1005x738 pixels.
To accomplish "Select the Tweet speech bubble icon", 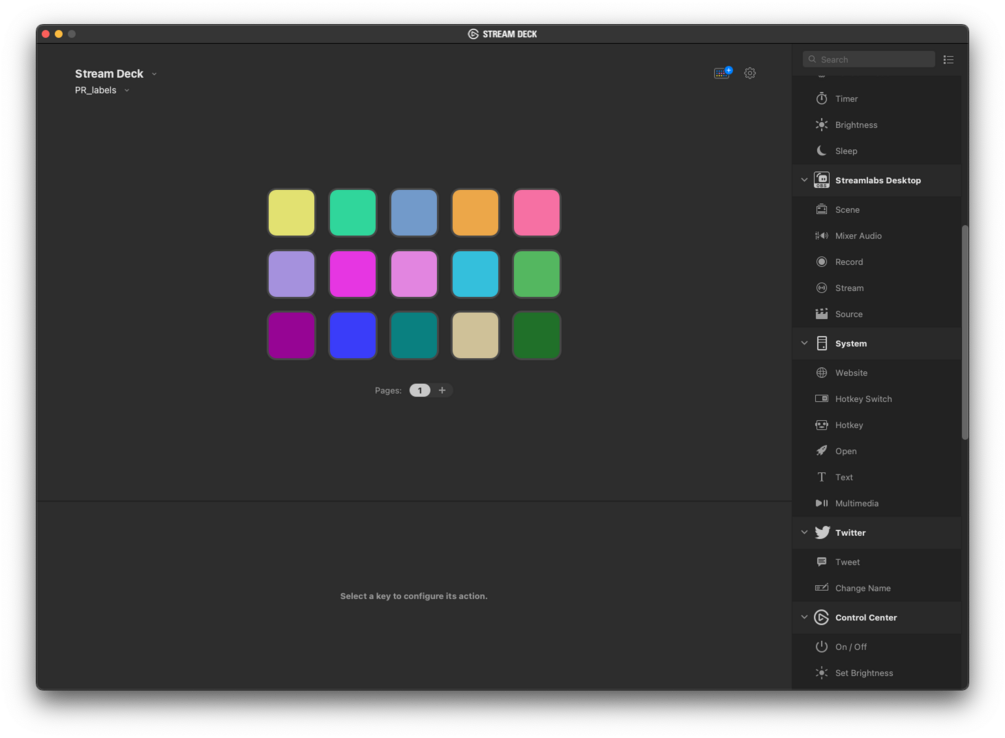I will (x=821, y=562).
